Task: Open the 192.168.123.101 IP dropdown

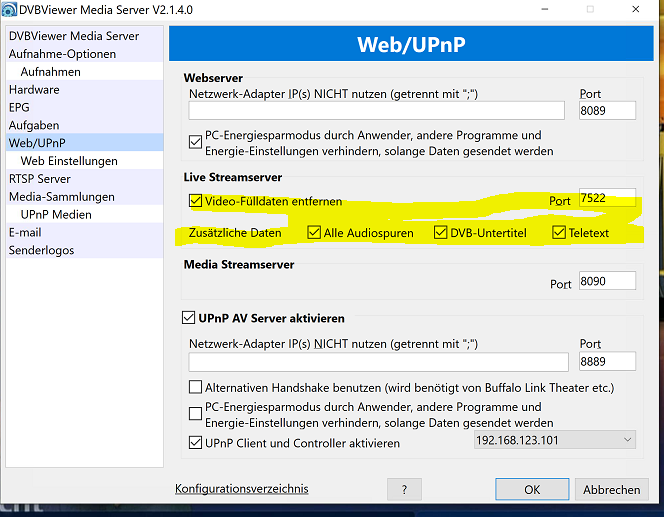Action: [x=555, y=440]
